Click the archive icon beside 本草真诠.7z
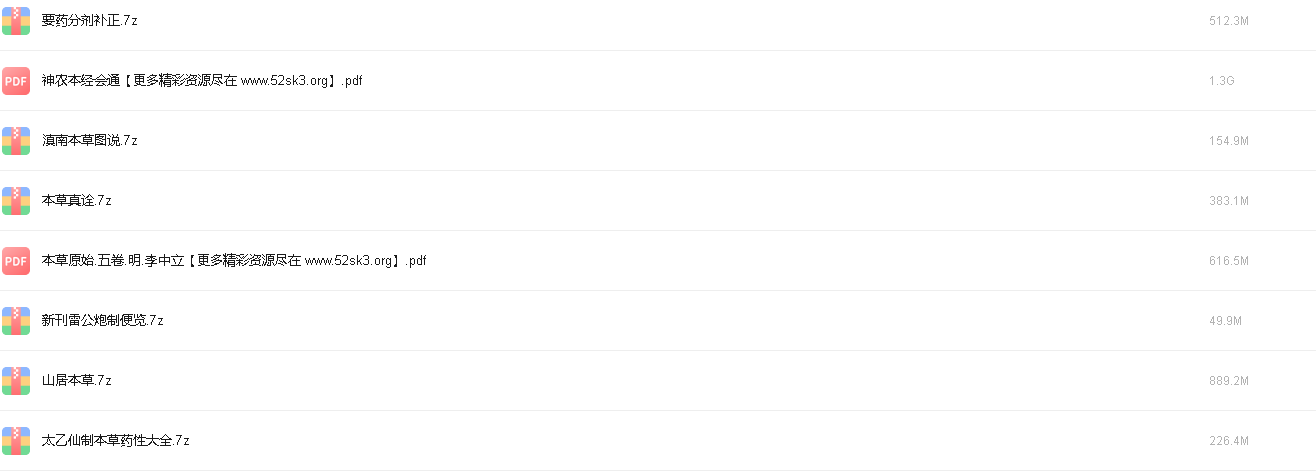The height and width of the screenshot is (472, 1316). [16, 201]
